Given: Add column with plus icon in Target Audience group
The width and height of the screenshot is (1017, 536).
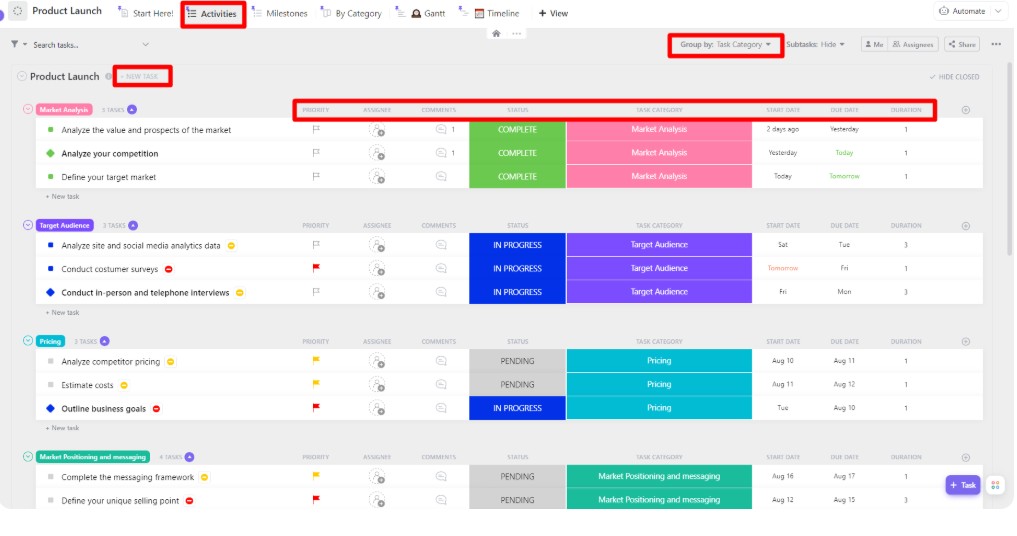Looking at the screenshot, I should (x=966, y=226).
